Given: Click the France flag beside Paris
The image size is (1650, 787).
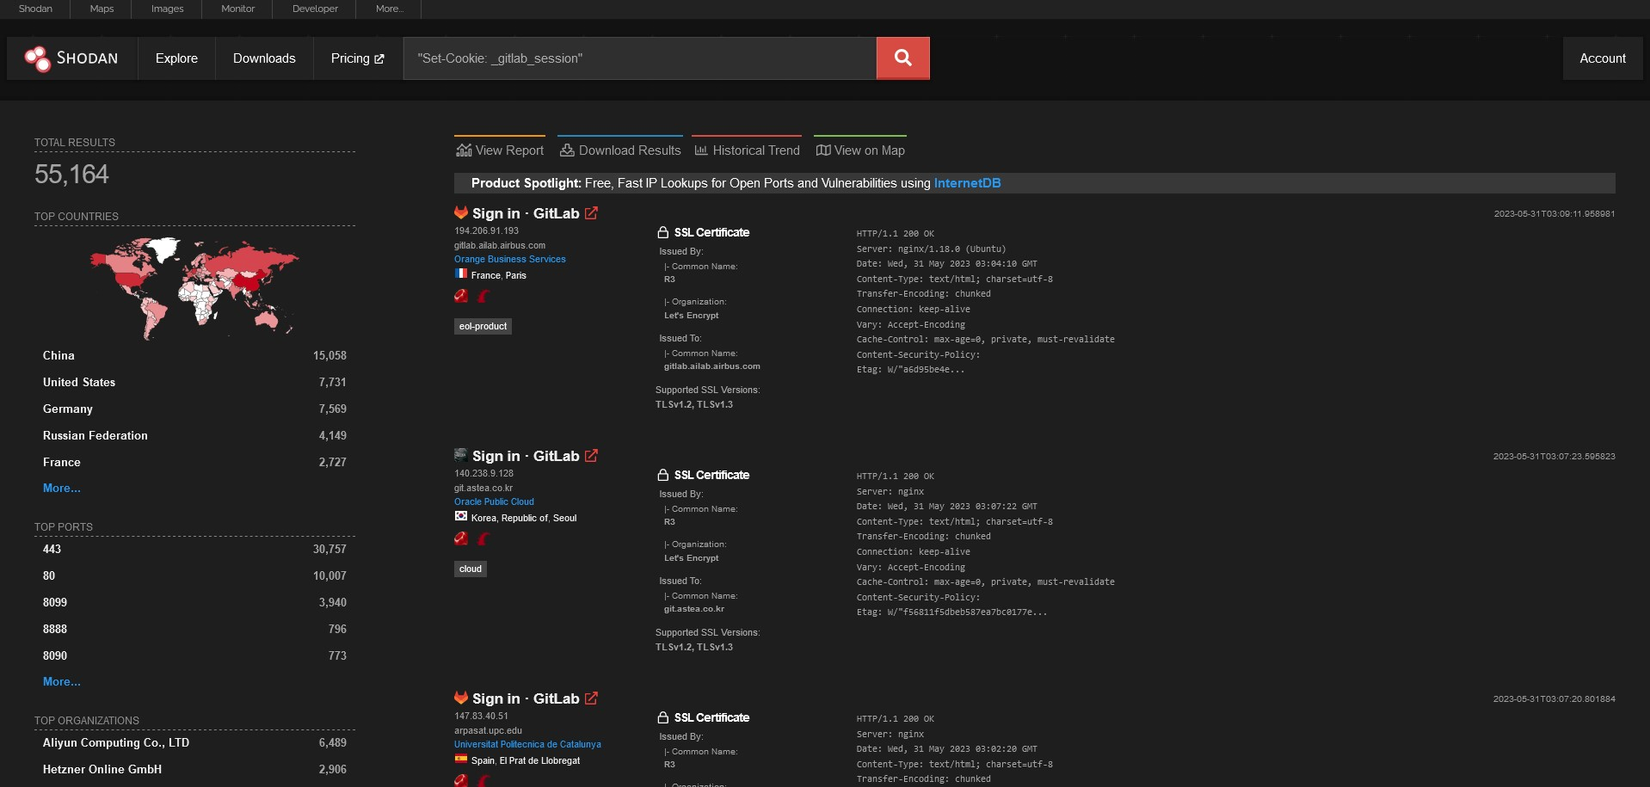Looking at the screenshot, I should [x=461, y=274].
